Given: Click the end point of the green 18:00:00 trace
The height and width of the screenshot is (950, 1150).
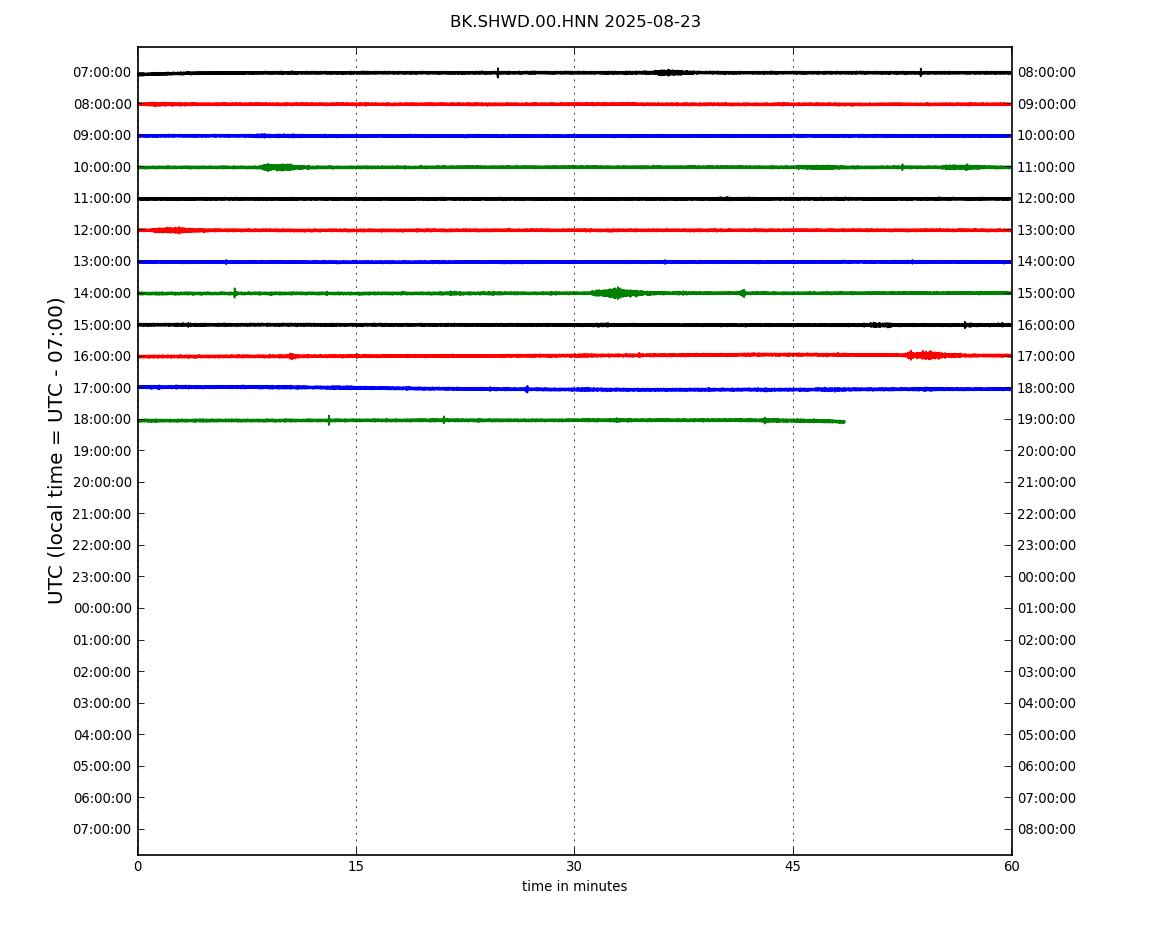Looking at the screenshot, I should (843, 422).
